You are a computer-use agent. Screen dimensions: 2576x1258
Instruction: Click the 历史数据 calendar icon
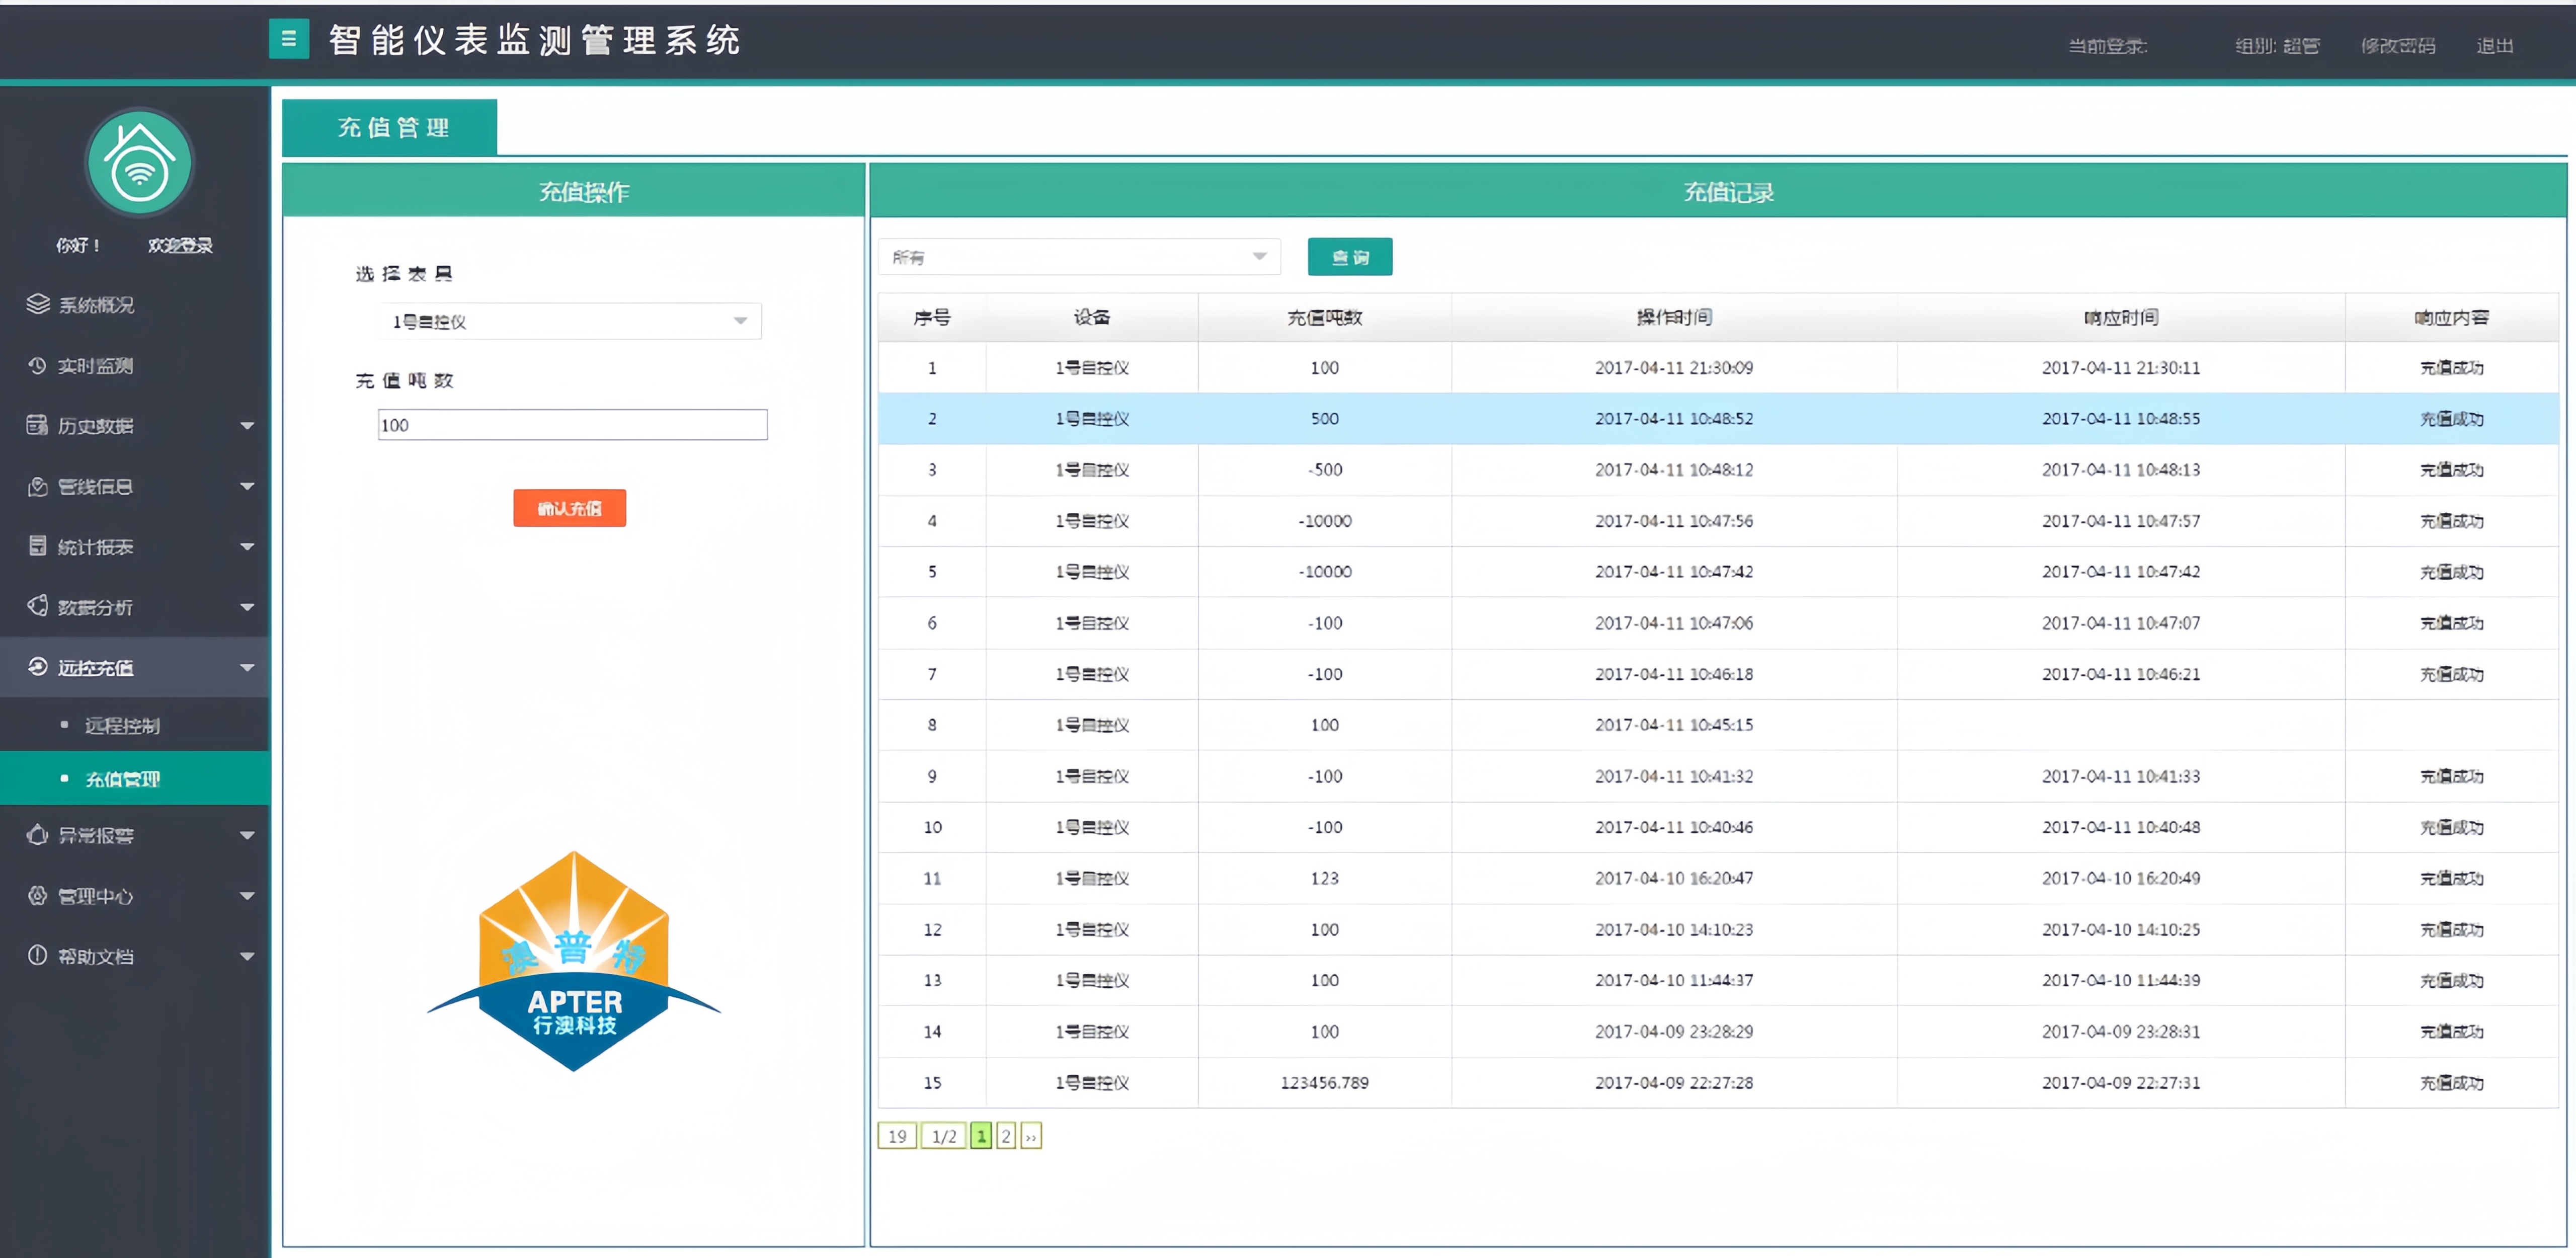(x=38, y=425)
